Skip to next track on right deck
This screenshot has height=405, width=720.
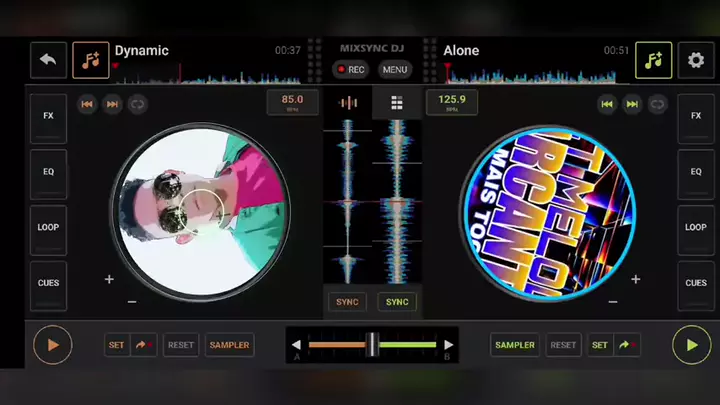(x=632, y=104)
